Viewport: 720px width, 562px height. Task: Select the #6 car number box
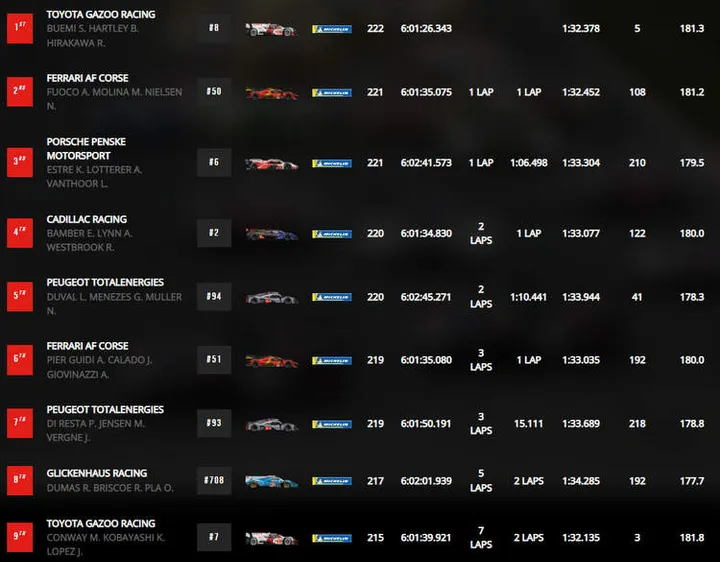coord(214,162)
